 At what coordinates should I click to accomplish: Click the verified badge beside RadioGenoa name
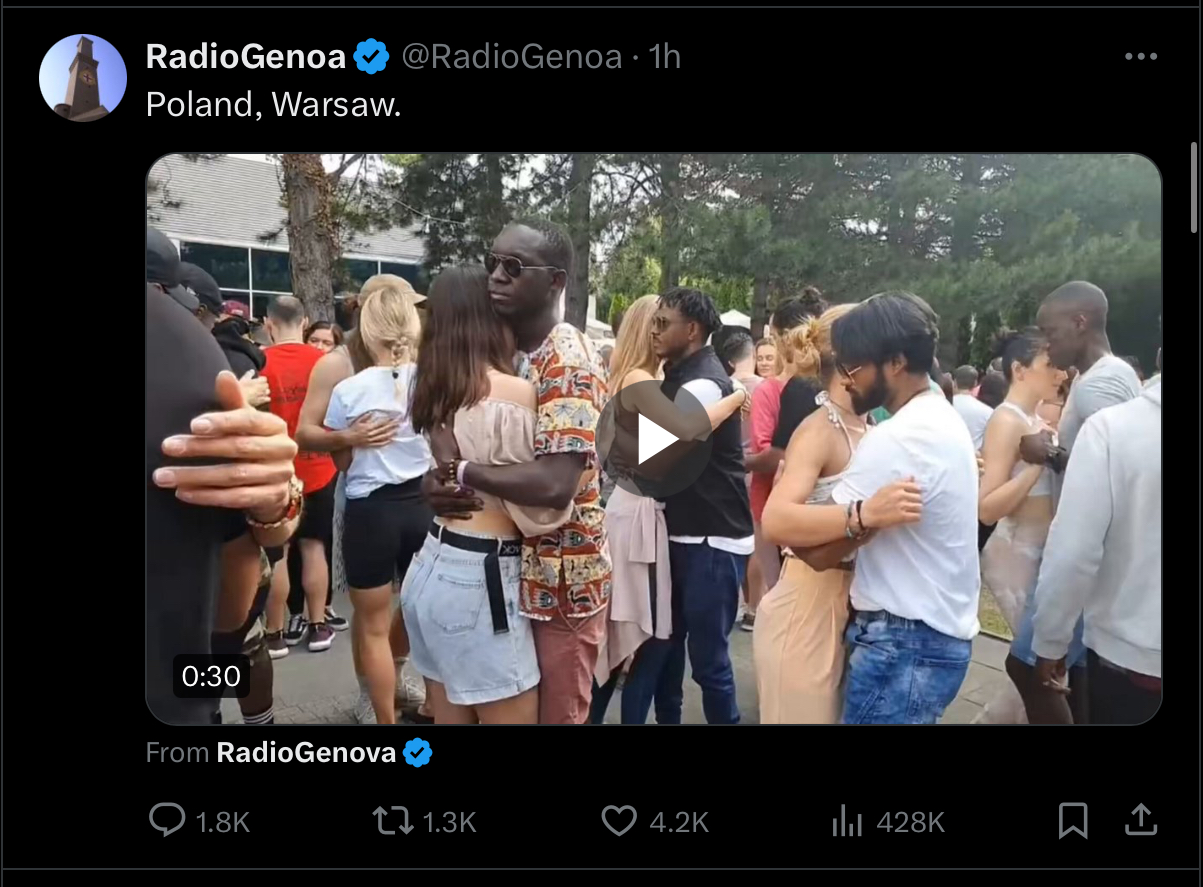[x=372, y=57]
